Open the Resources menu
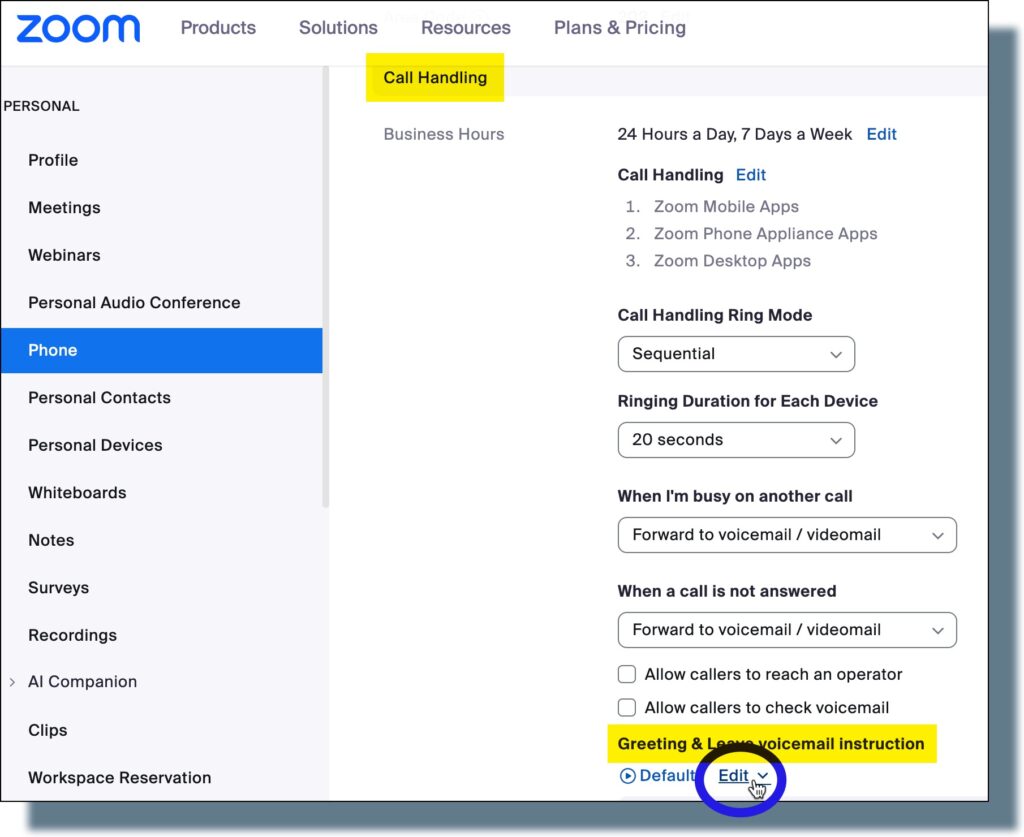 [465, 28]
